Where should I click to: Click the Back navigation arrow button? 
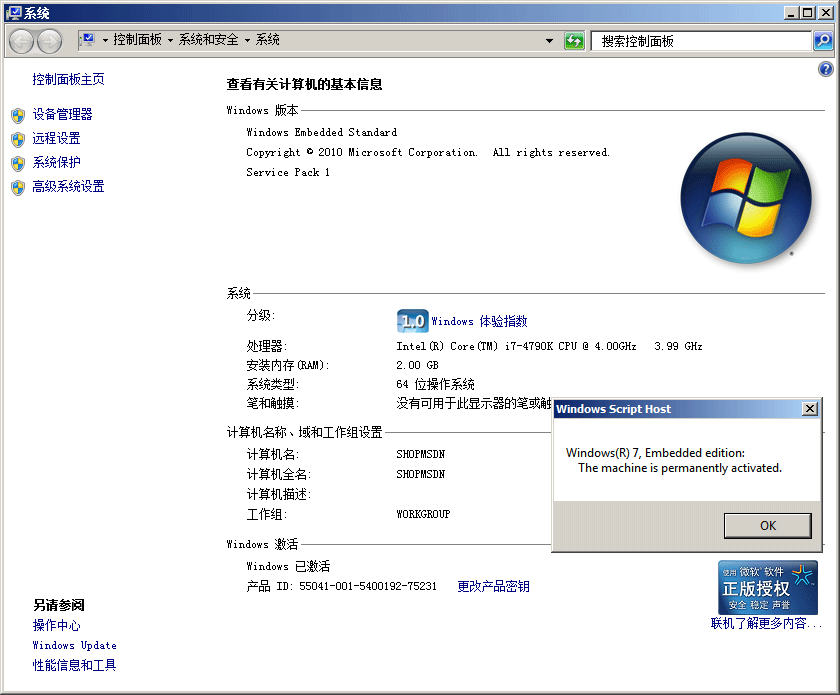pos(22,41)
